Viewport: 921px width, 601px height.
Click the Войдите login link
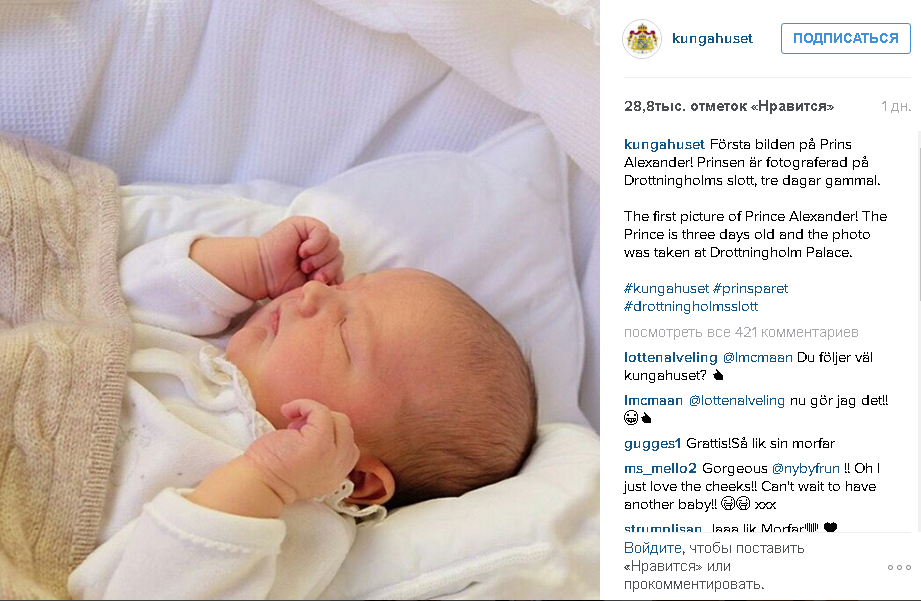pyautogui.click(x=653, y=548)
